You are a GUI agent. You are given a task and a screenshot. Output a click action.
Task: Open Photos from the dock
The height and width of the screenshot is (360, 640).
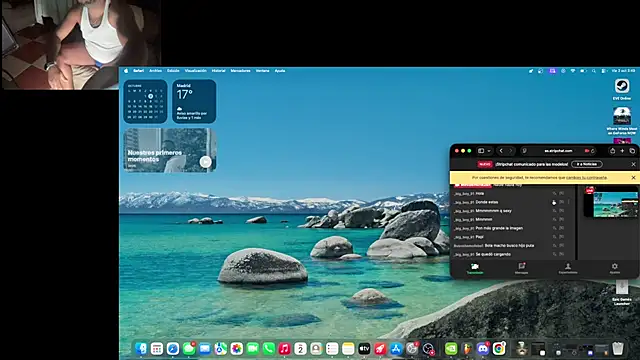click(236, 349)
